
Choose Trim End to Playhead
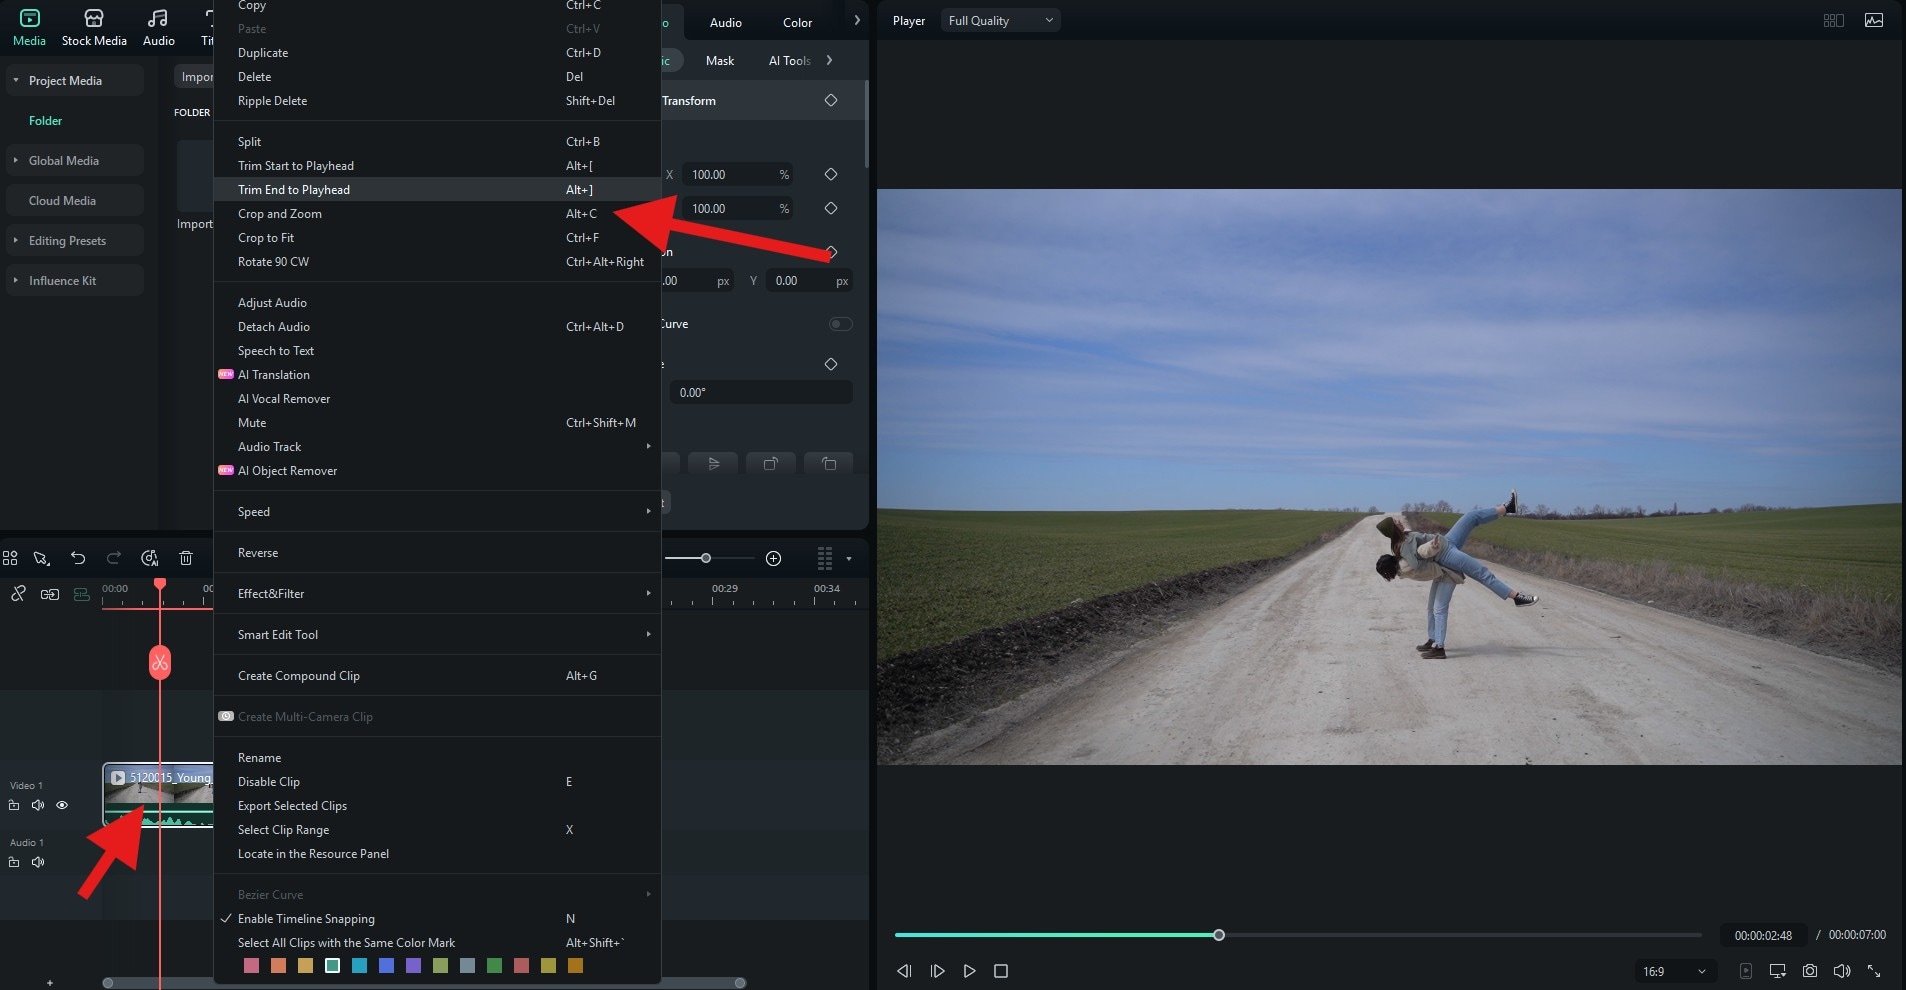tap(437, 189)
